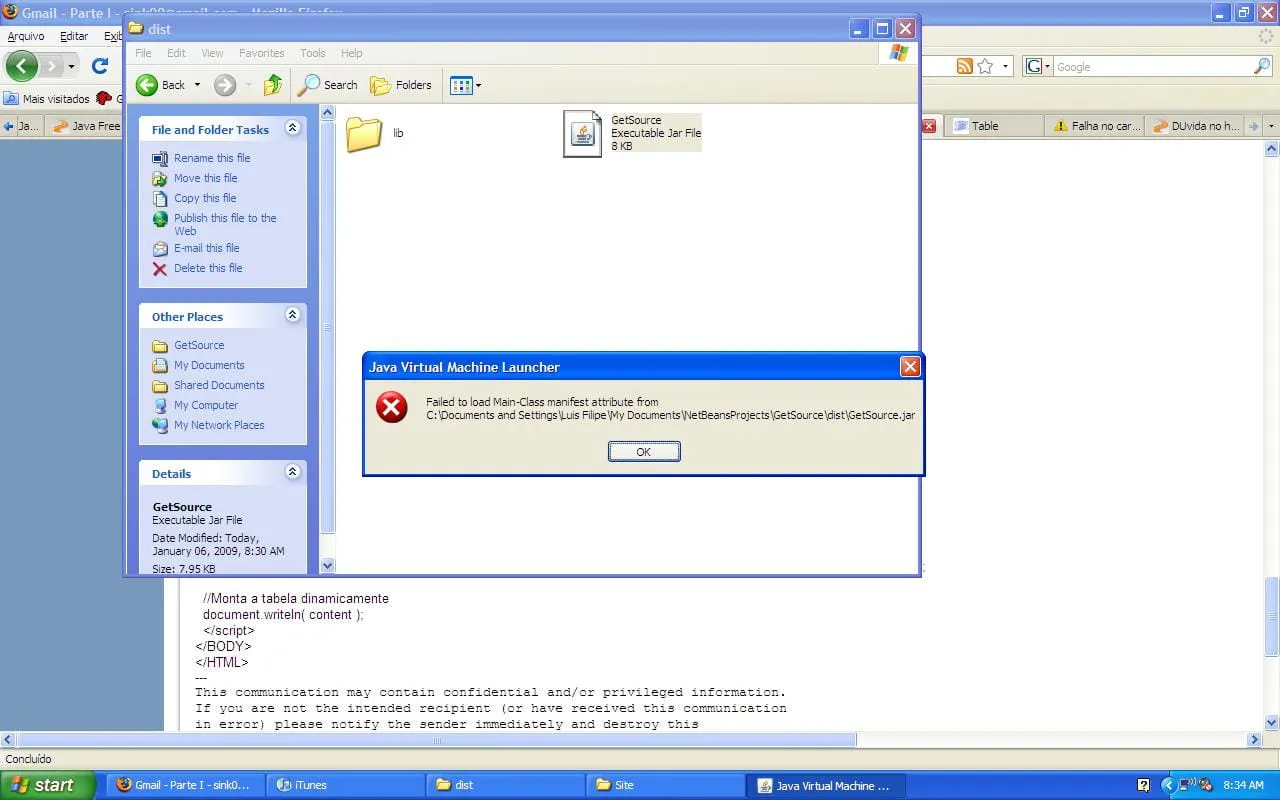Open My Network Places link

point(219,425)
